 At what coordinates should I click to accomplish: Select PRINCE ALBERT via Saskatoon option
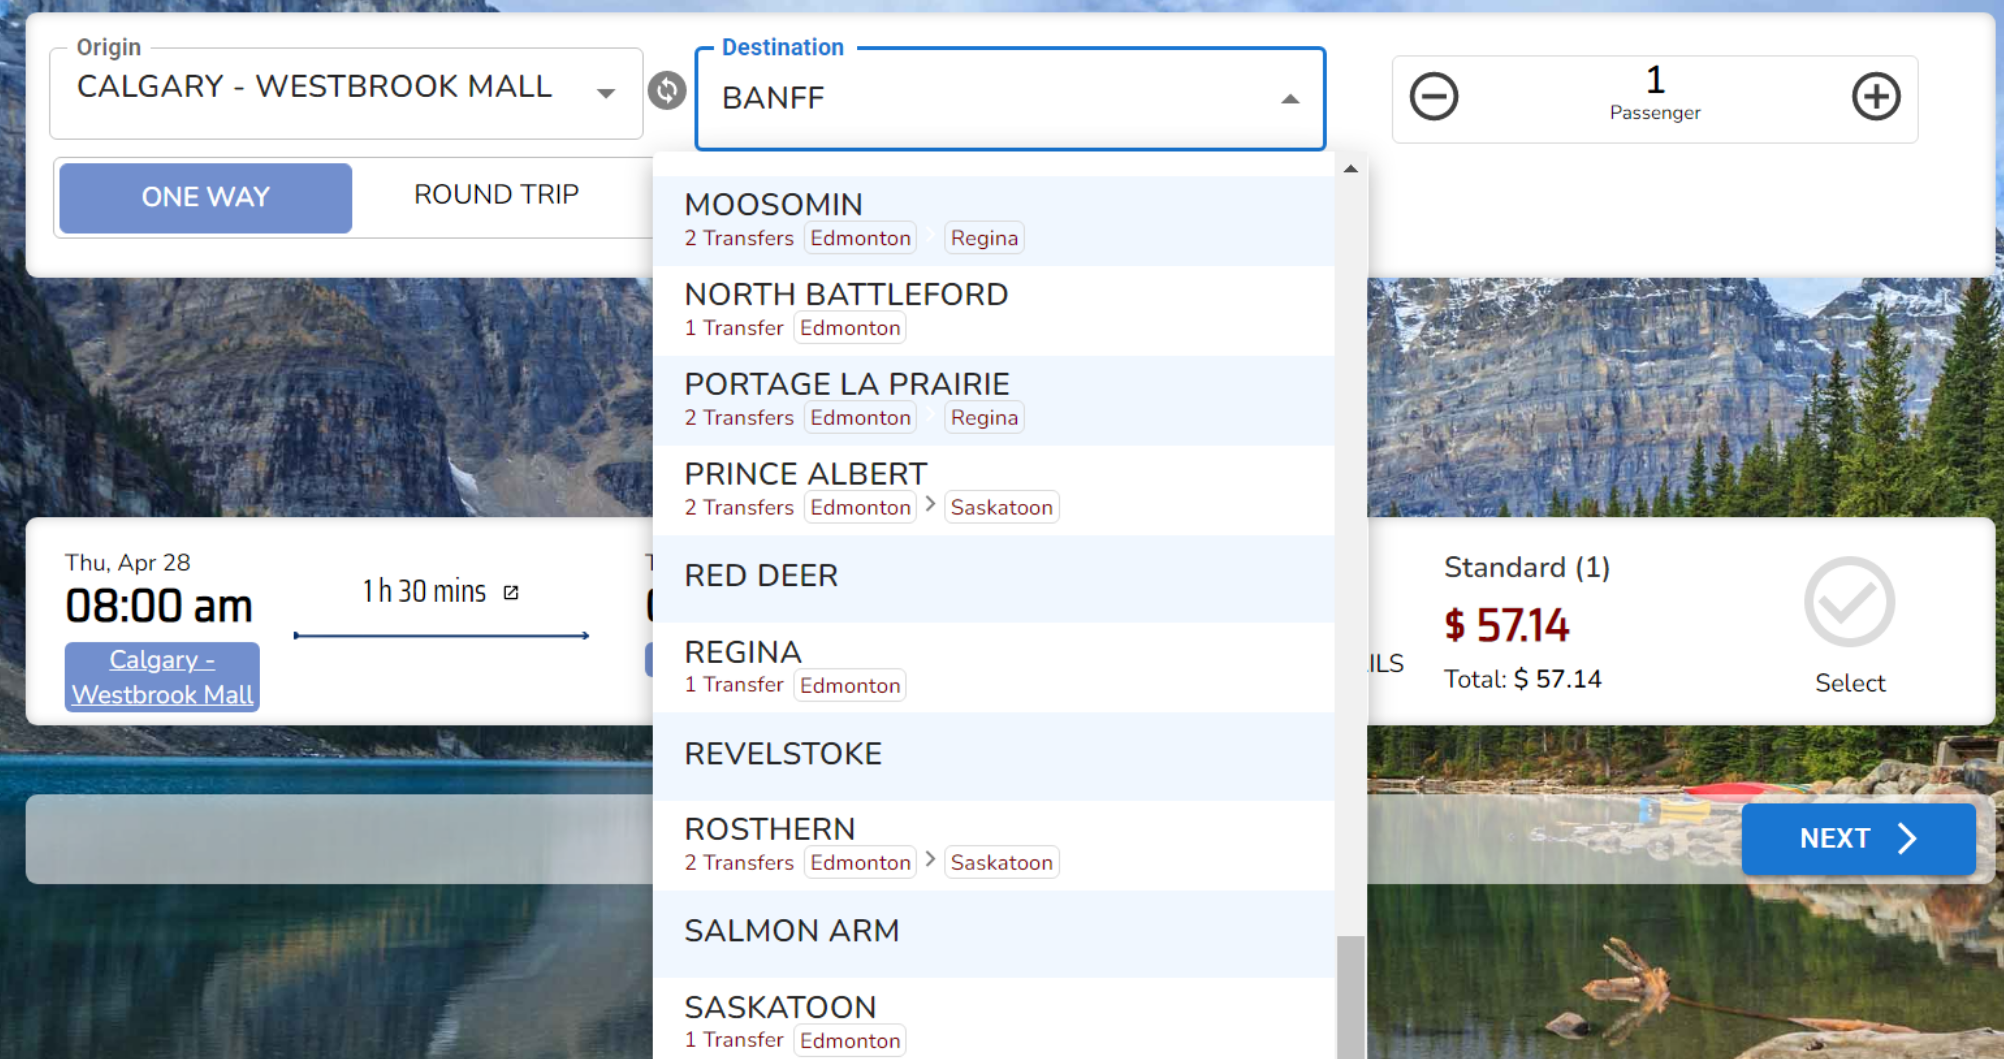tap(994, 490)
